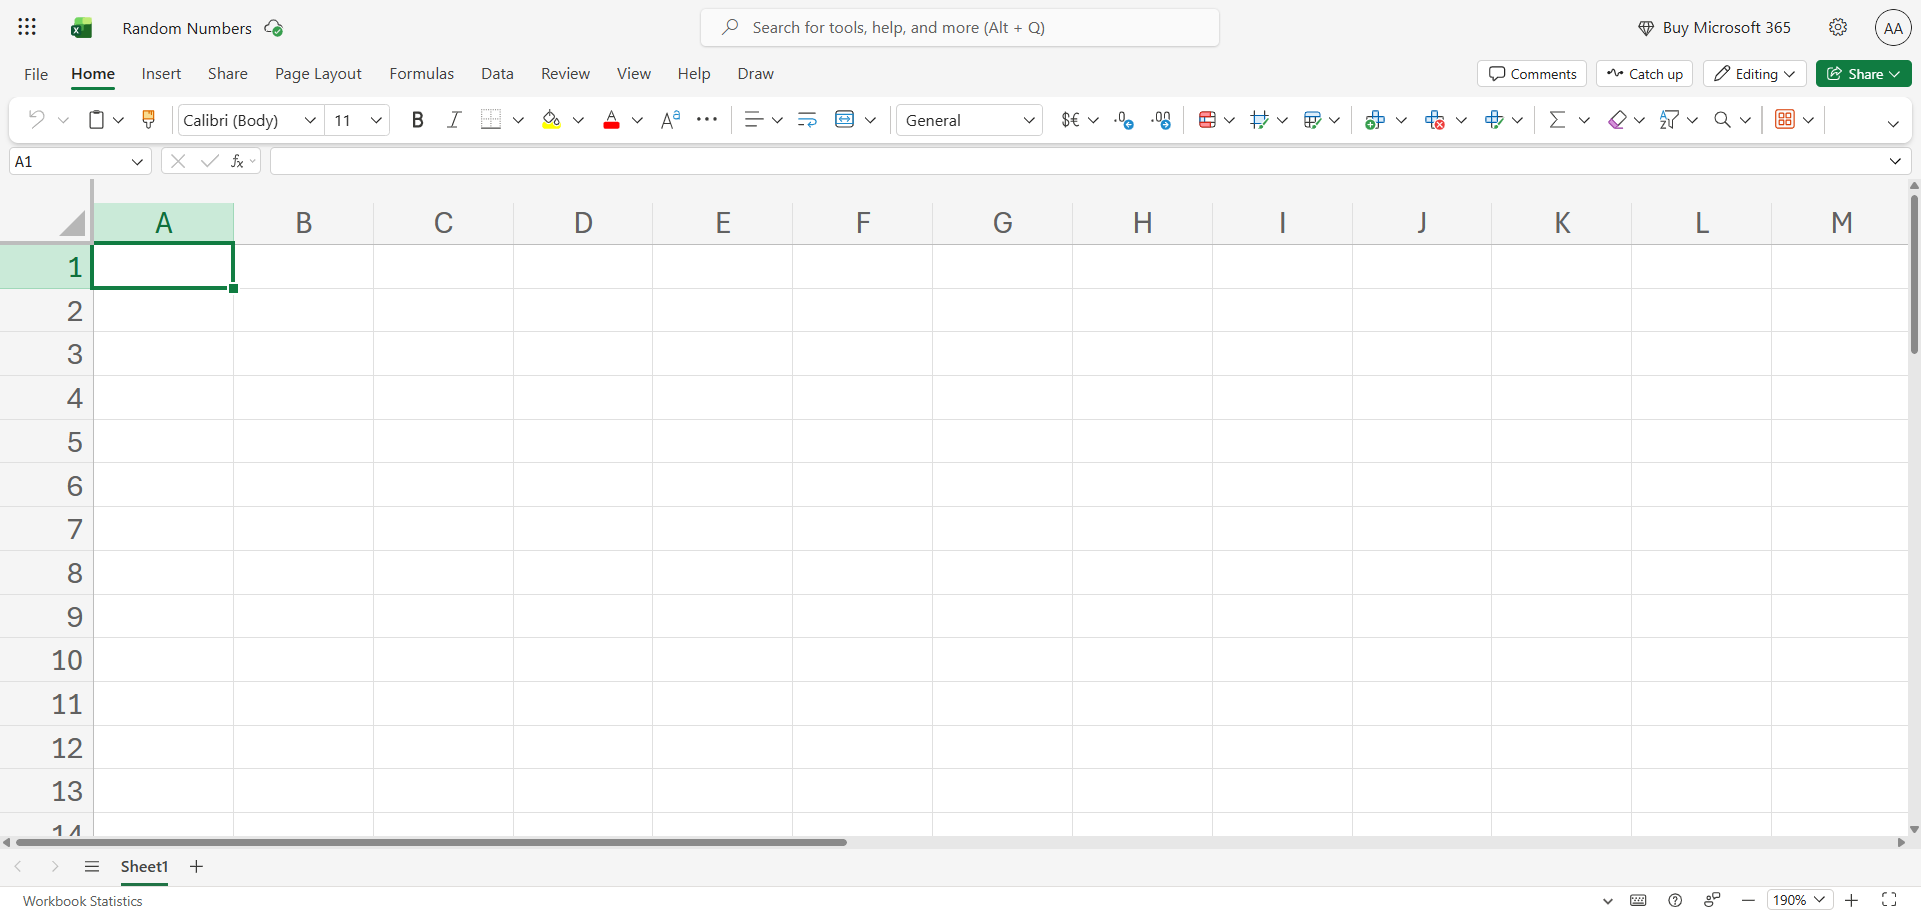Click the cloud saved status icon

click(273, 28)
